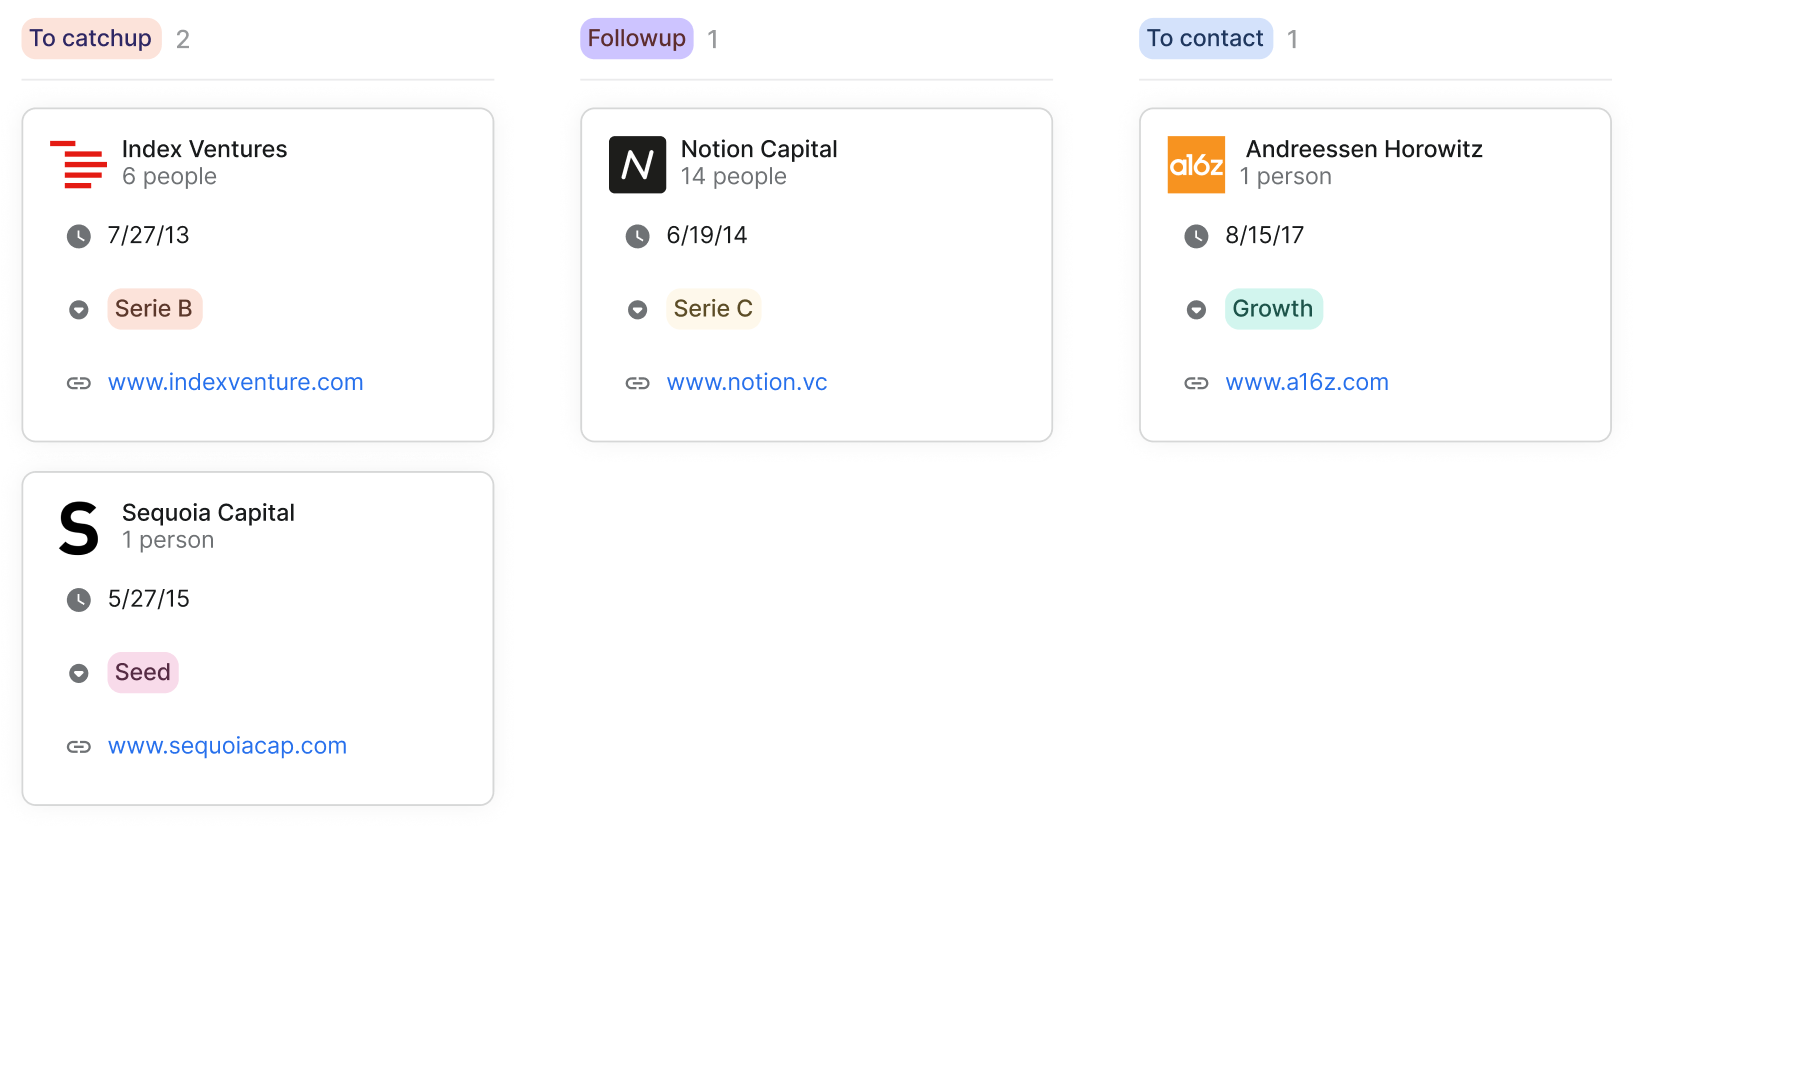
Task: Open select dropdown icon beside Serie C
Action: click(x=637, y=310)
